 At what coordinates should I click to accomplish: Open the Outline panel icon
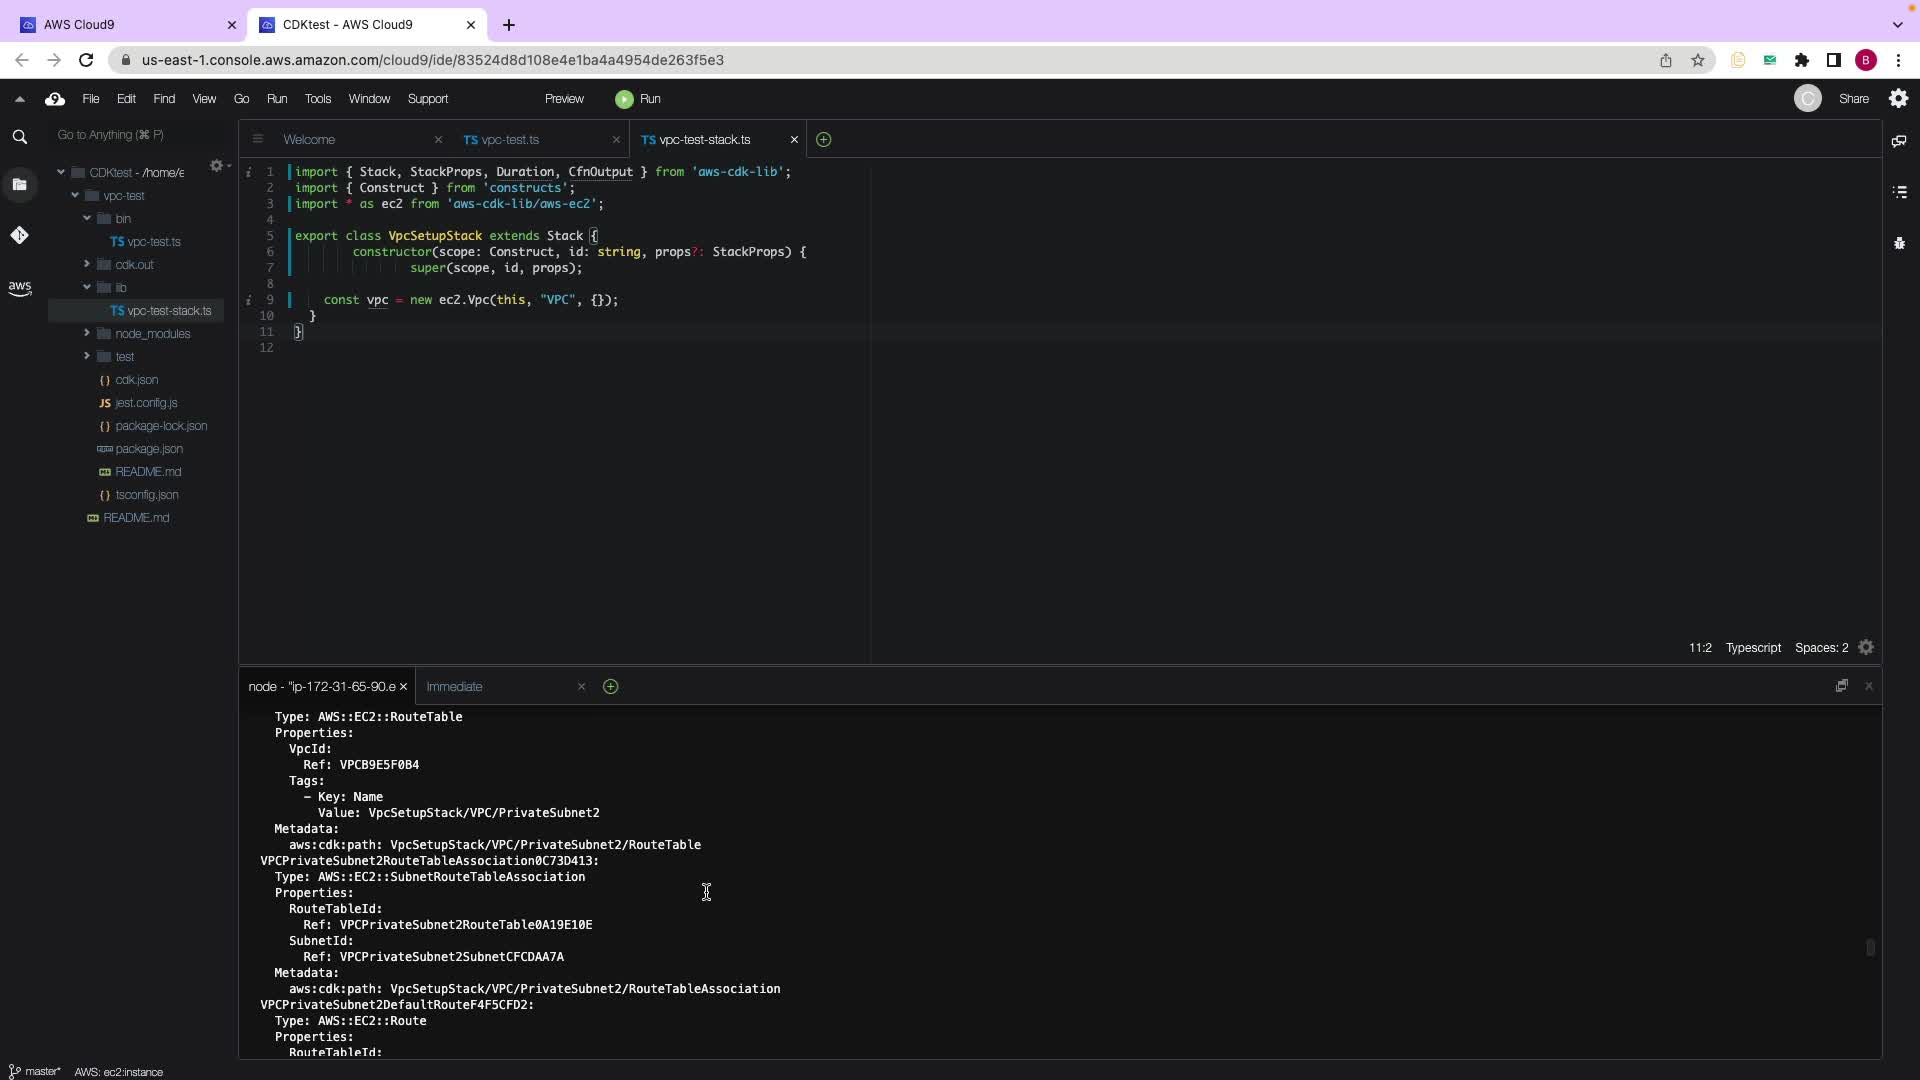coord(1899,192)
